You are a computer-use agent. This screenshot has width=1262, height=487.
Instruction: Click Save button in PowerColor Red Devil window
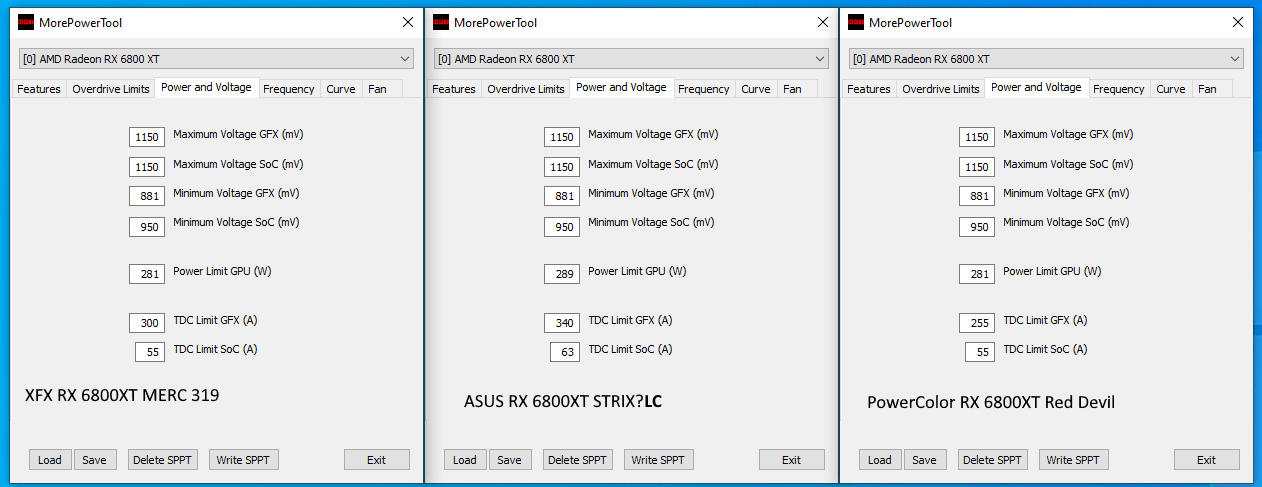coord(924,460)
